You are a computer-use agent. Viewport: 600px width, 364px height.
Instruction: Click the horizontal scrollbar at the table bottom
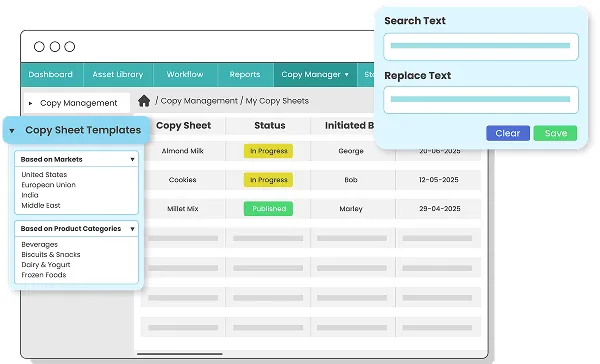click(x=179, y=354)
